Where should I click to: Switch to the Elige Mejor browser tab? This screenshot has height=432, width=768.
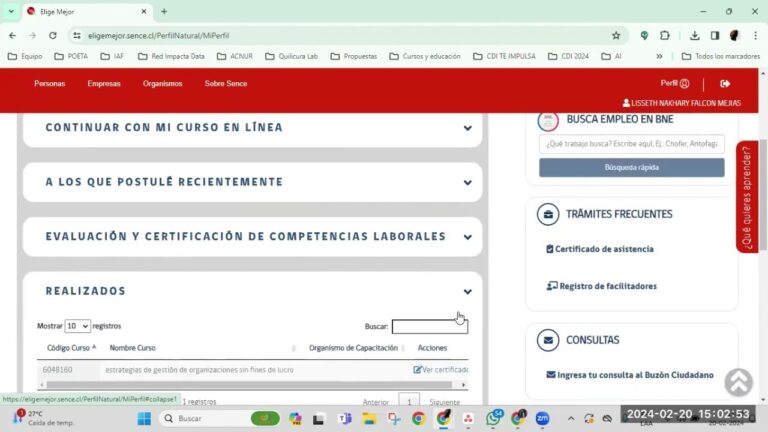pyautogui.click(x=87, y=11)
